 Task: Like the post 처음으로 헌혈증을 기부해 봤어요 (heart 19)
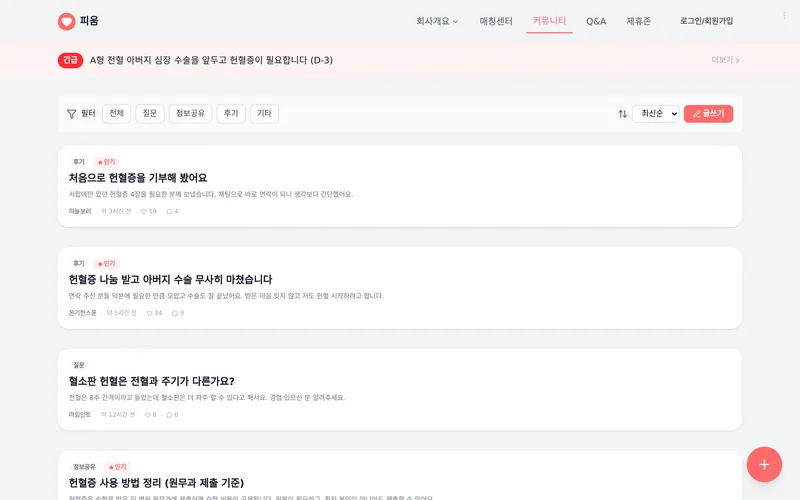(148, 211)
